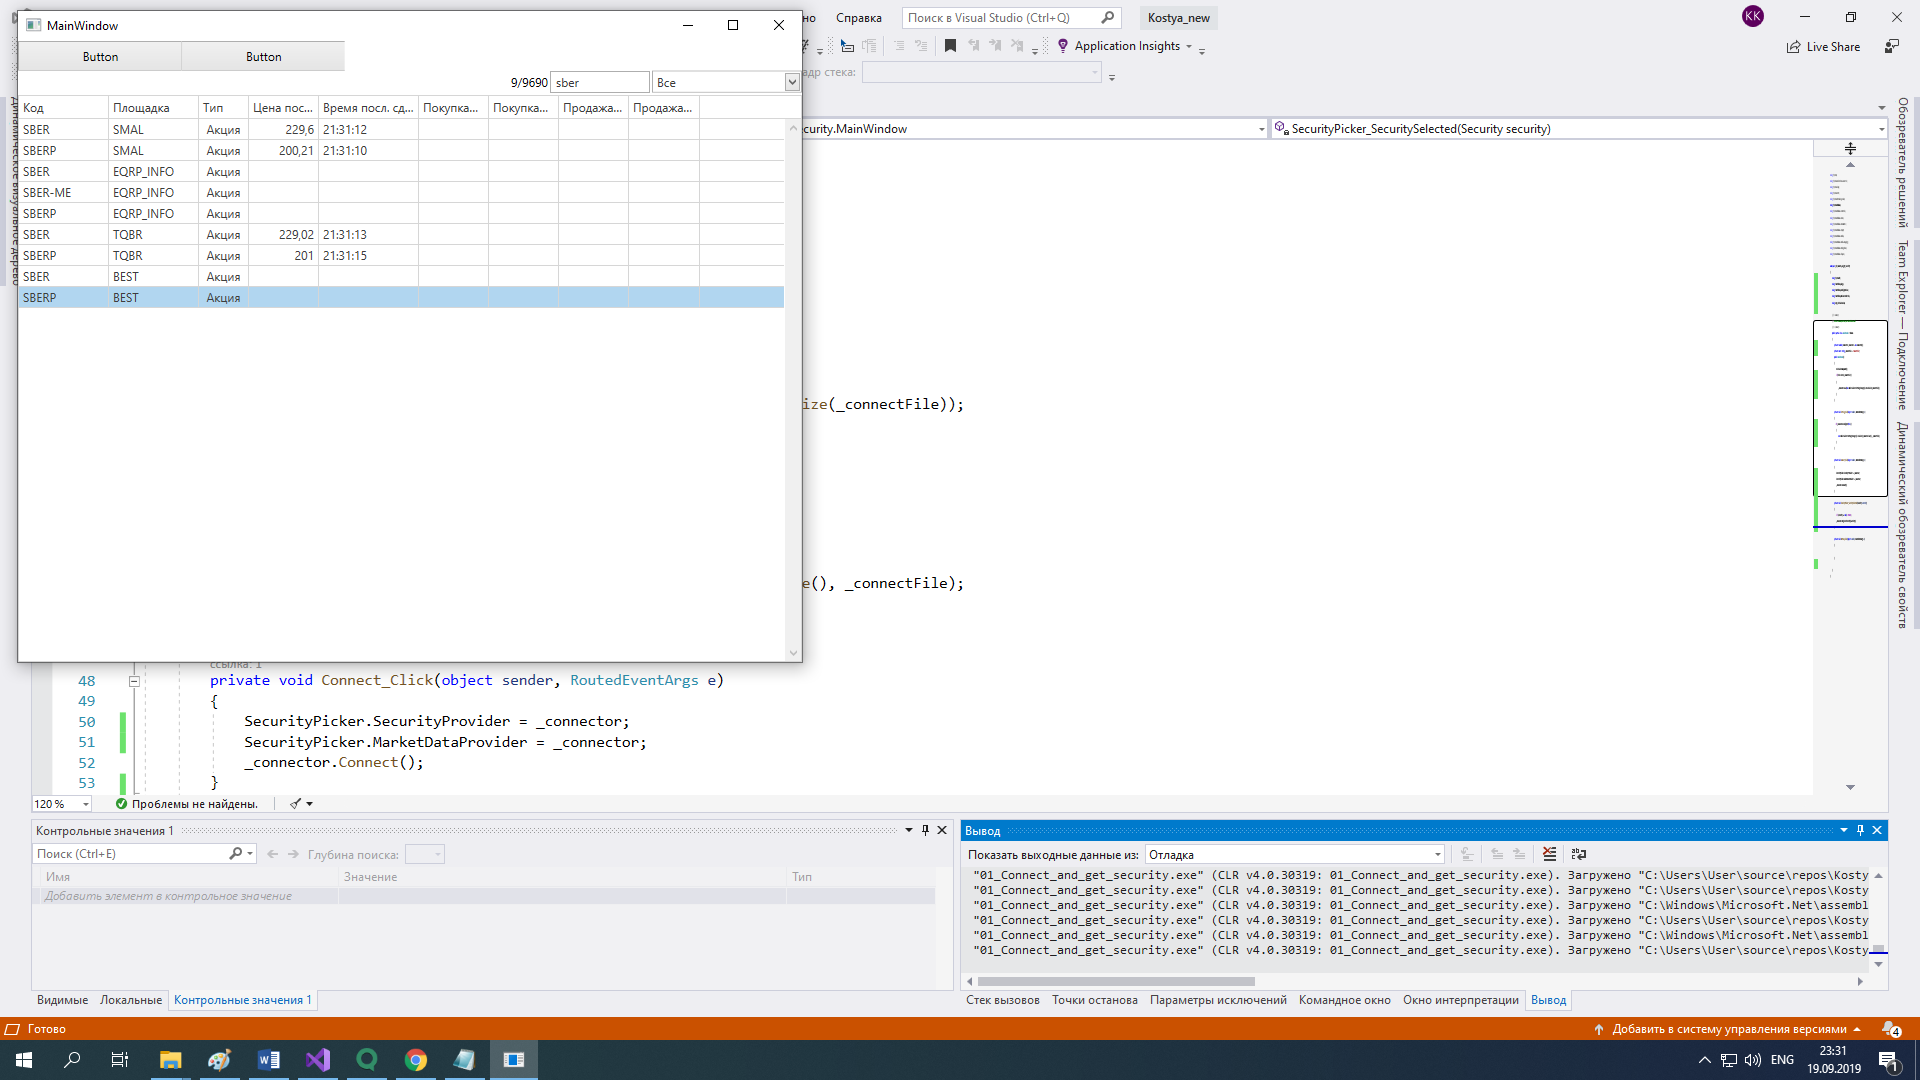
Task: Click the split editor icon above the scrollbar
Action: click(1850, 148)
